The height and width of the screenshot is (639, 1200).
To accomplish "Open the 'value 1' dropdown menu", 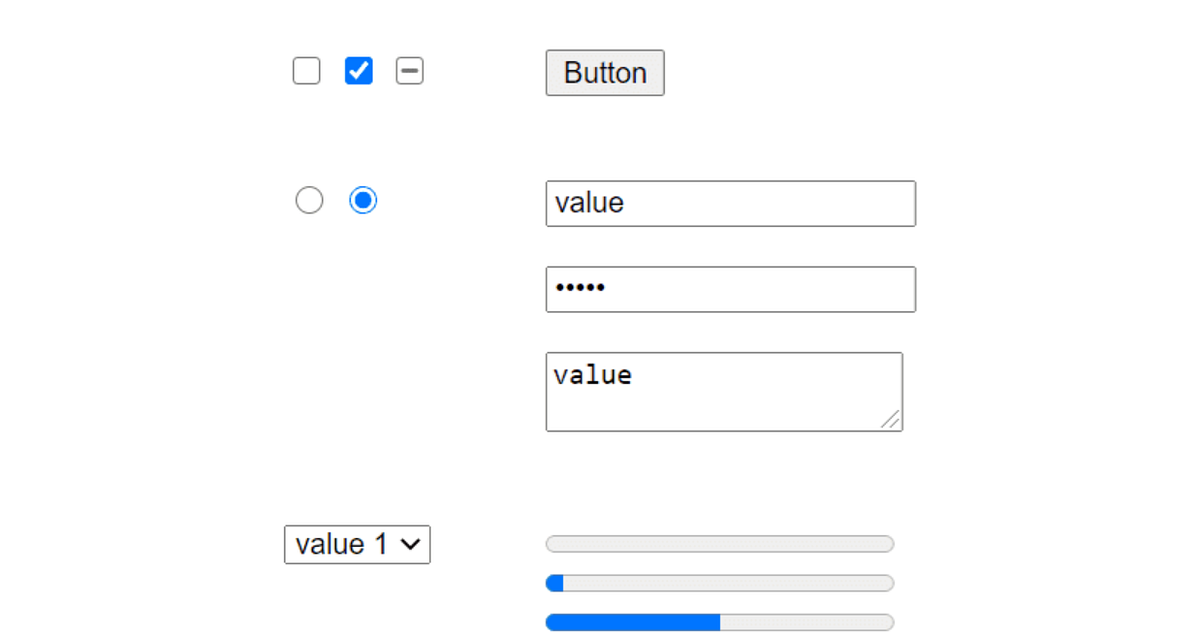I will [357, 545].
